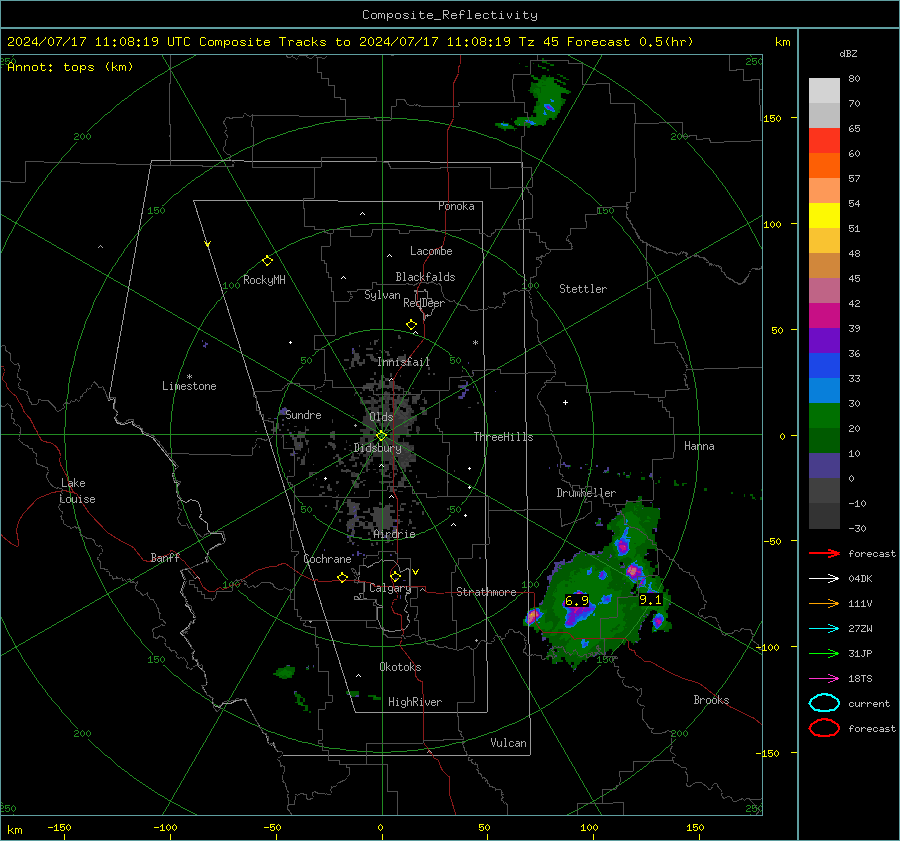
Task: Click the Airdrie city label
Action: click(394, 534)
